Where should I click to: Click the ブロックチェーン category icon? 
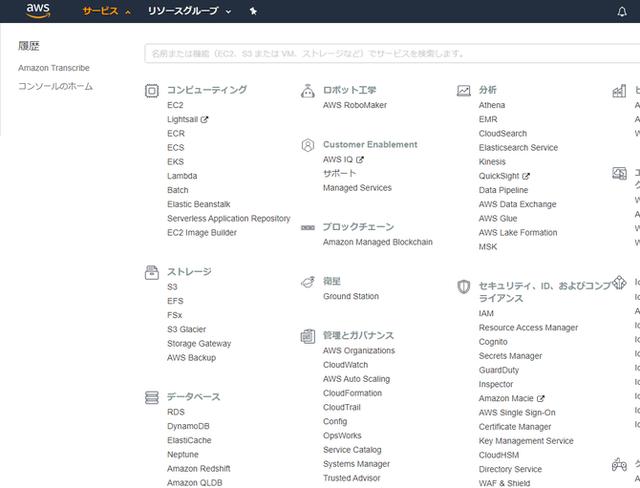coord(308,227)
